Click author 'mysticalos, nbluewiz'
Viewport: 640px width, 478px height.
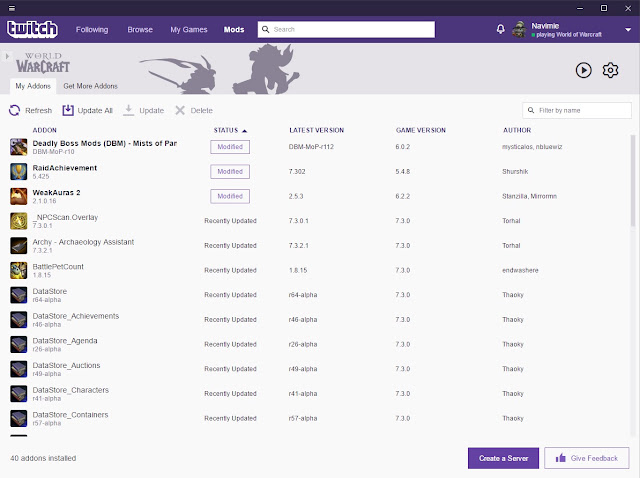(532, 147)
